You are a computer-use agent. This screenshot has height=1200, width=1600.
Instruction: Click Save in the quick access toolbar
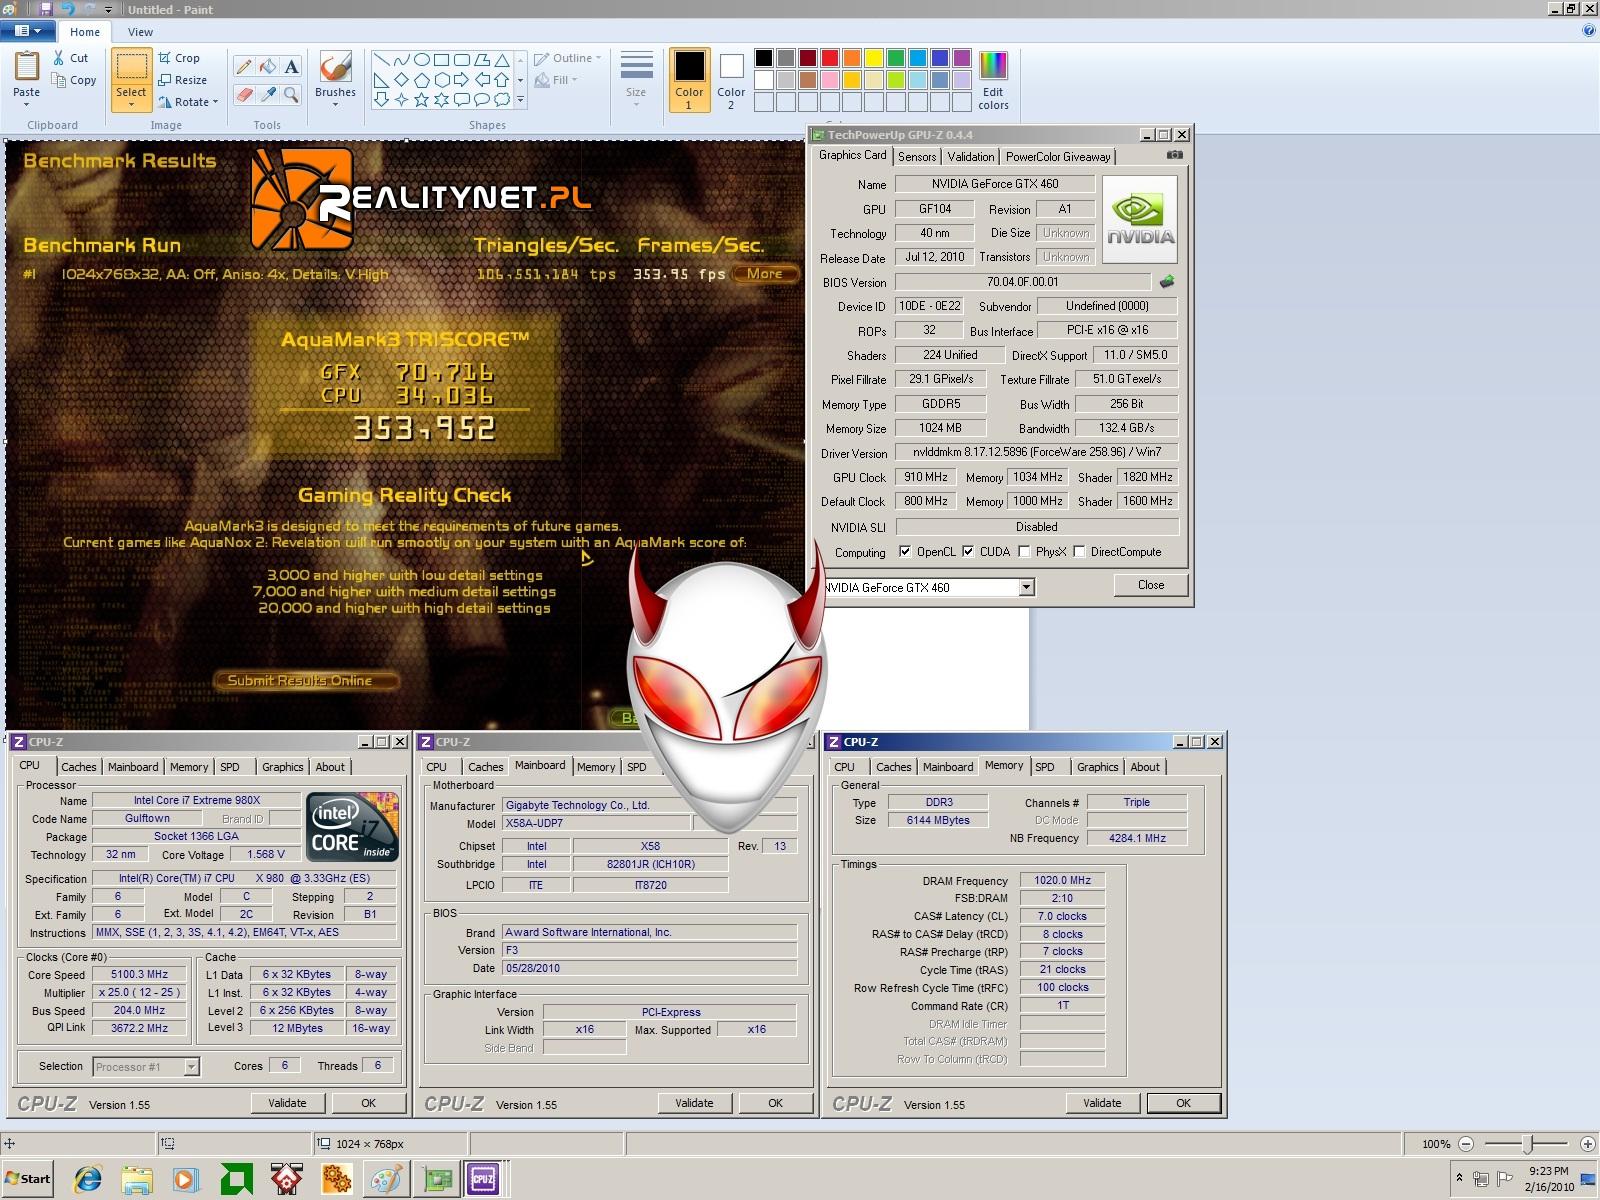pos(46,9)
